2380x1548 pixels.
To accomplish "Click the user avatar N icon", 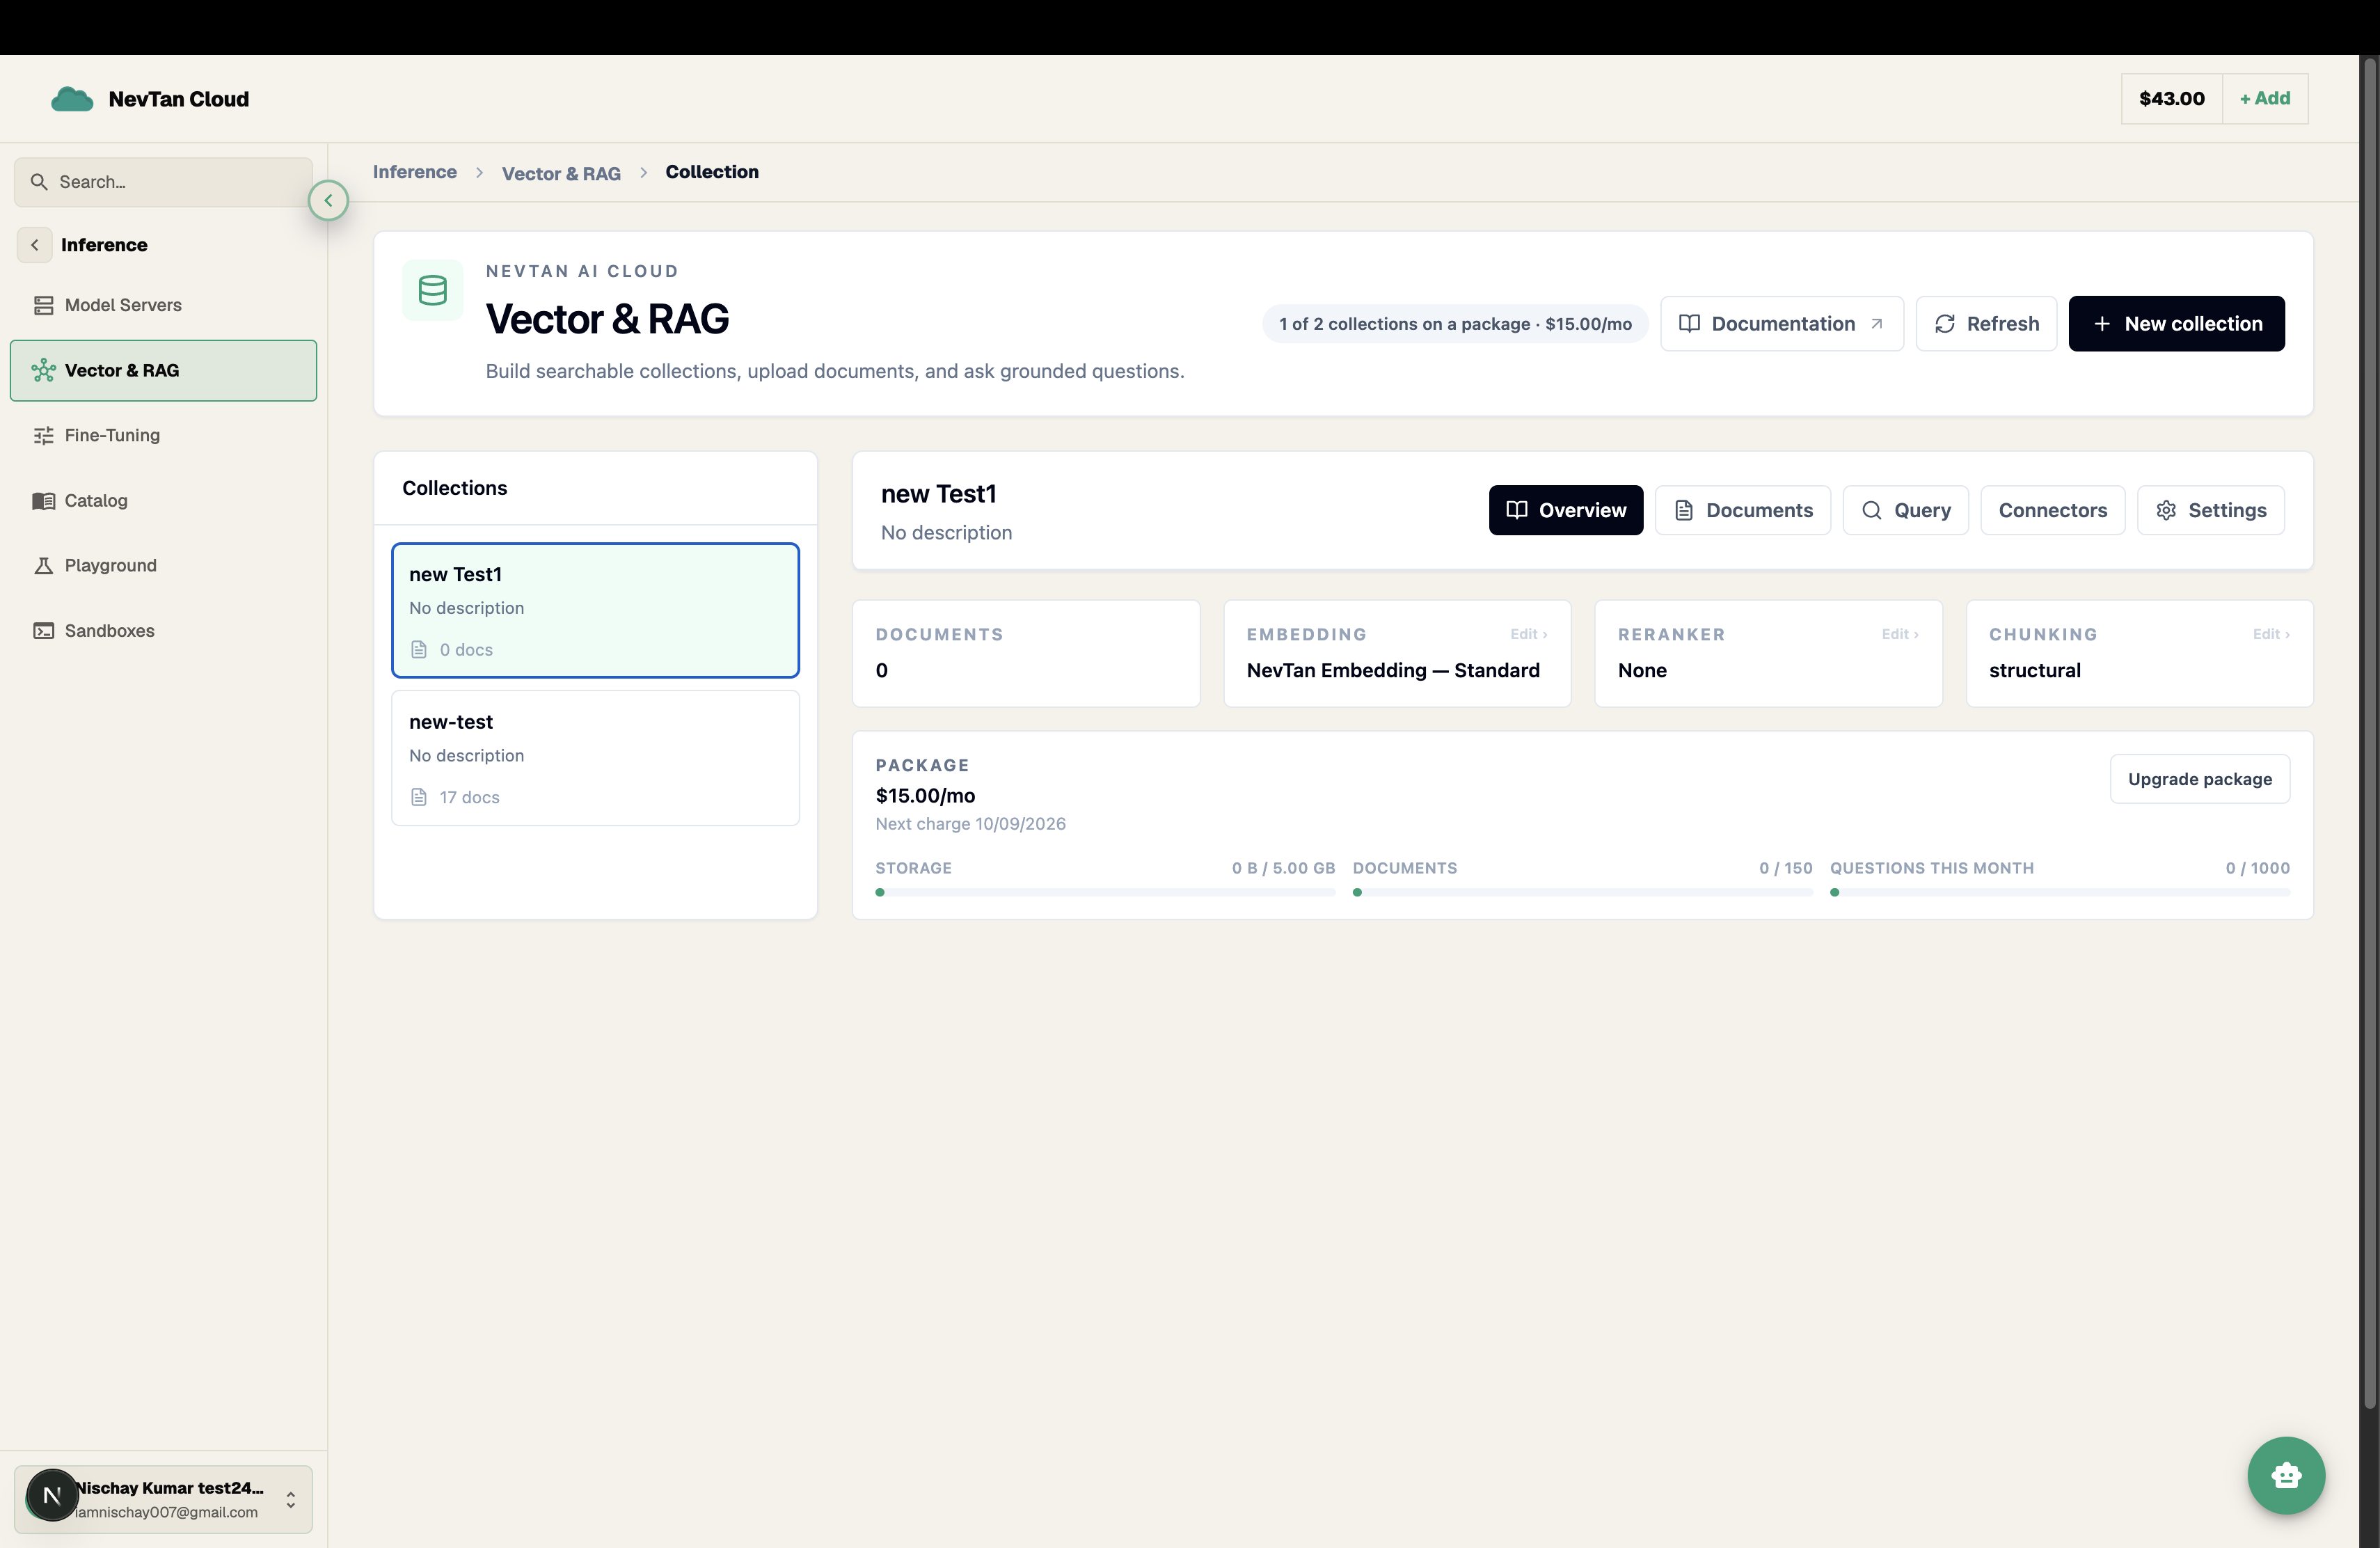I will (52, 1496).
